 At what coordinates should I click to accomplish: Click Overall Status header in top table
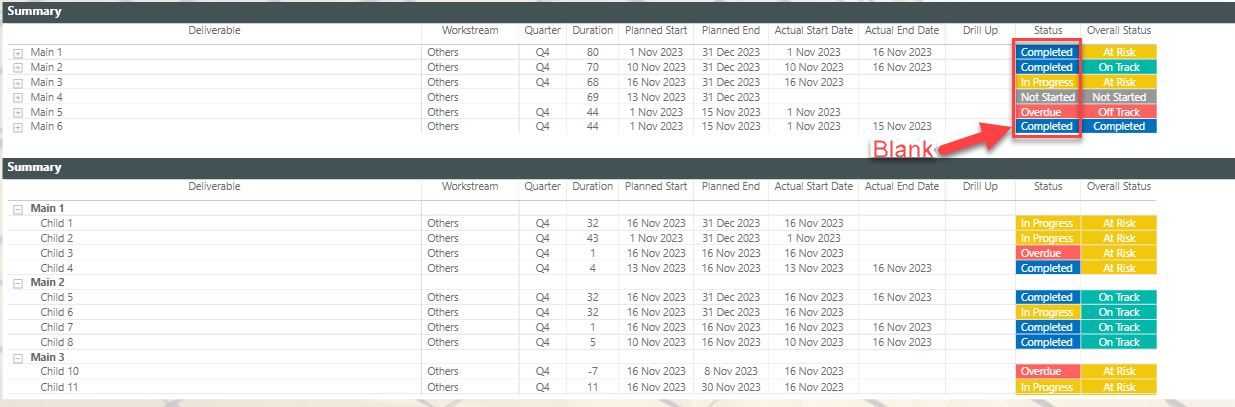pos(1119,30)
